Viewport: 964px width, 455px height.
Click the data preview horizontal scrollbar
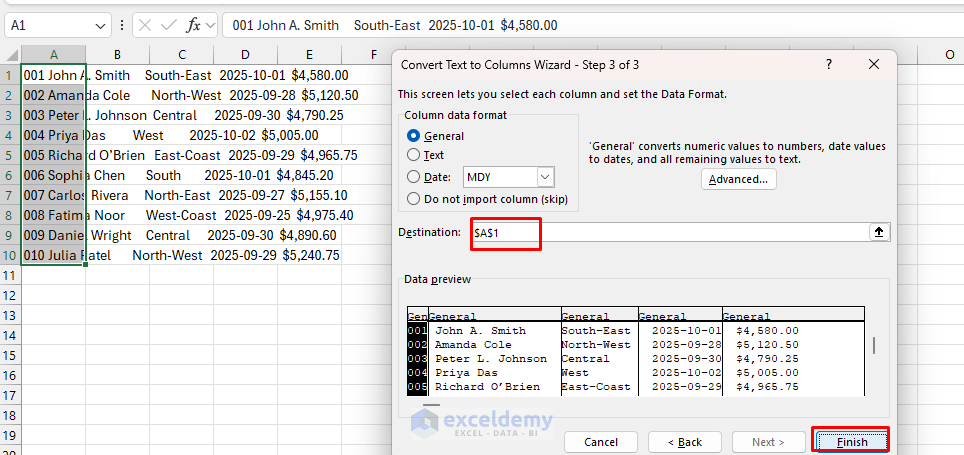(x=432, y=405)
